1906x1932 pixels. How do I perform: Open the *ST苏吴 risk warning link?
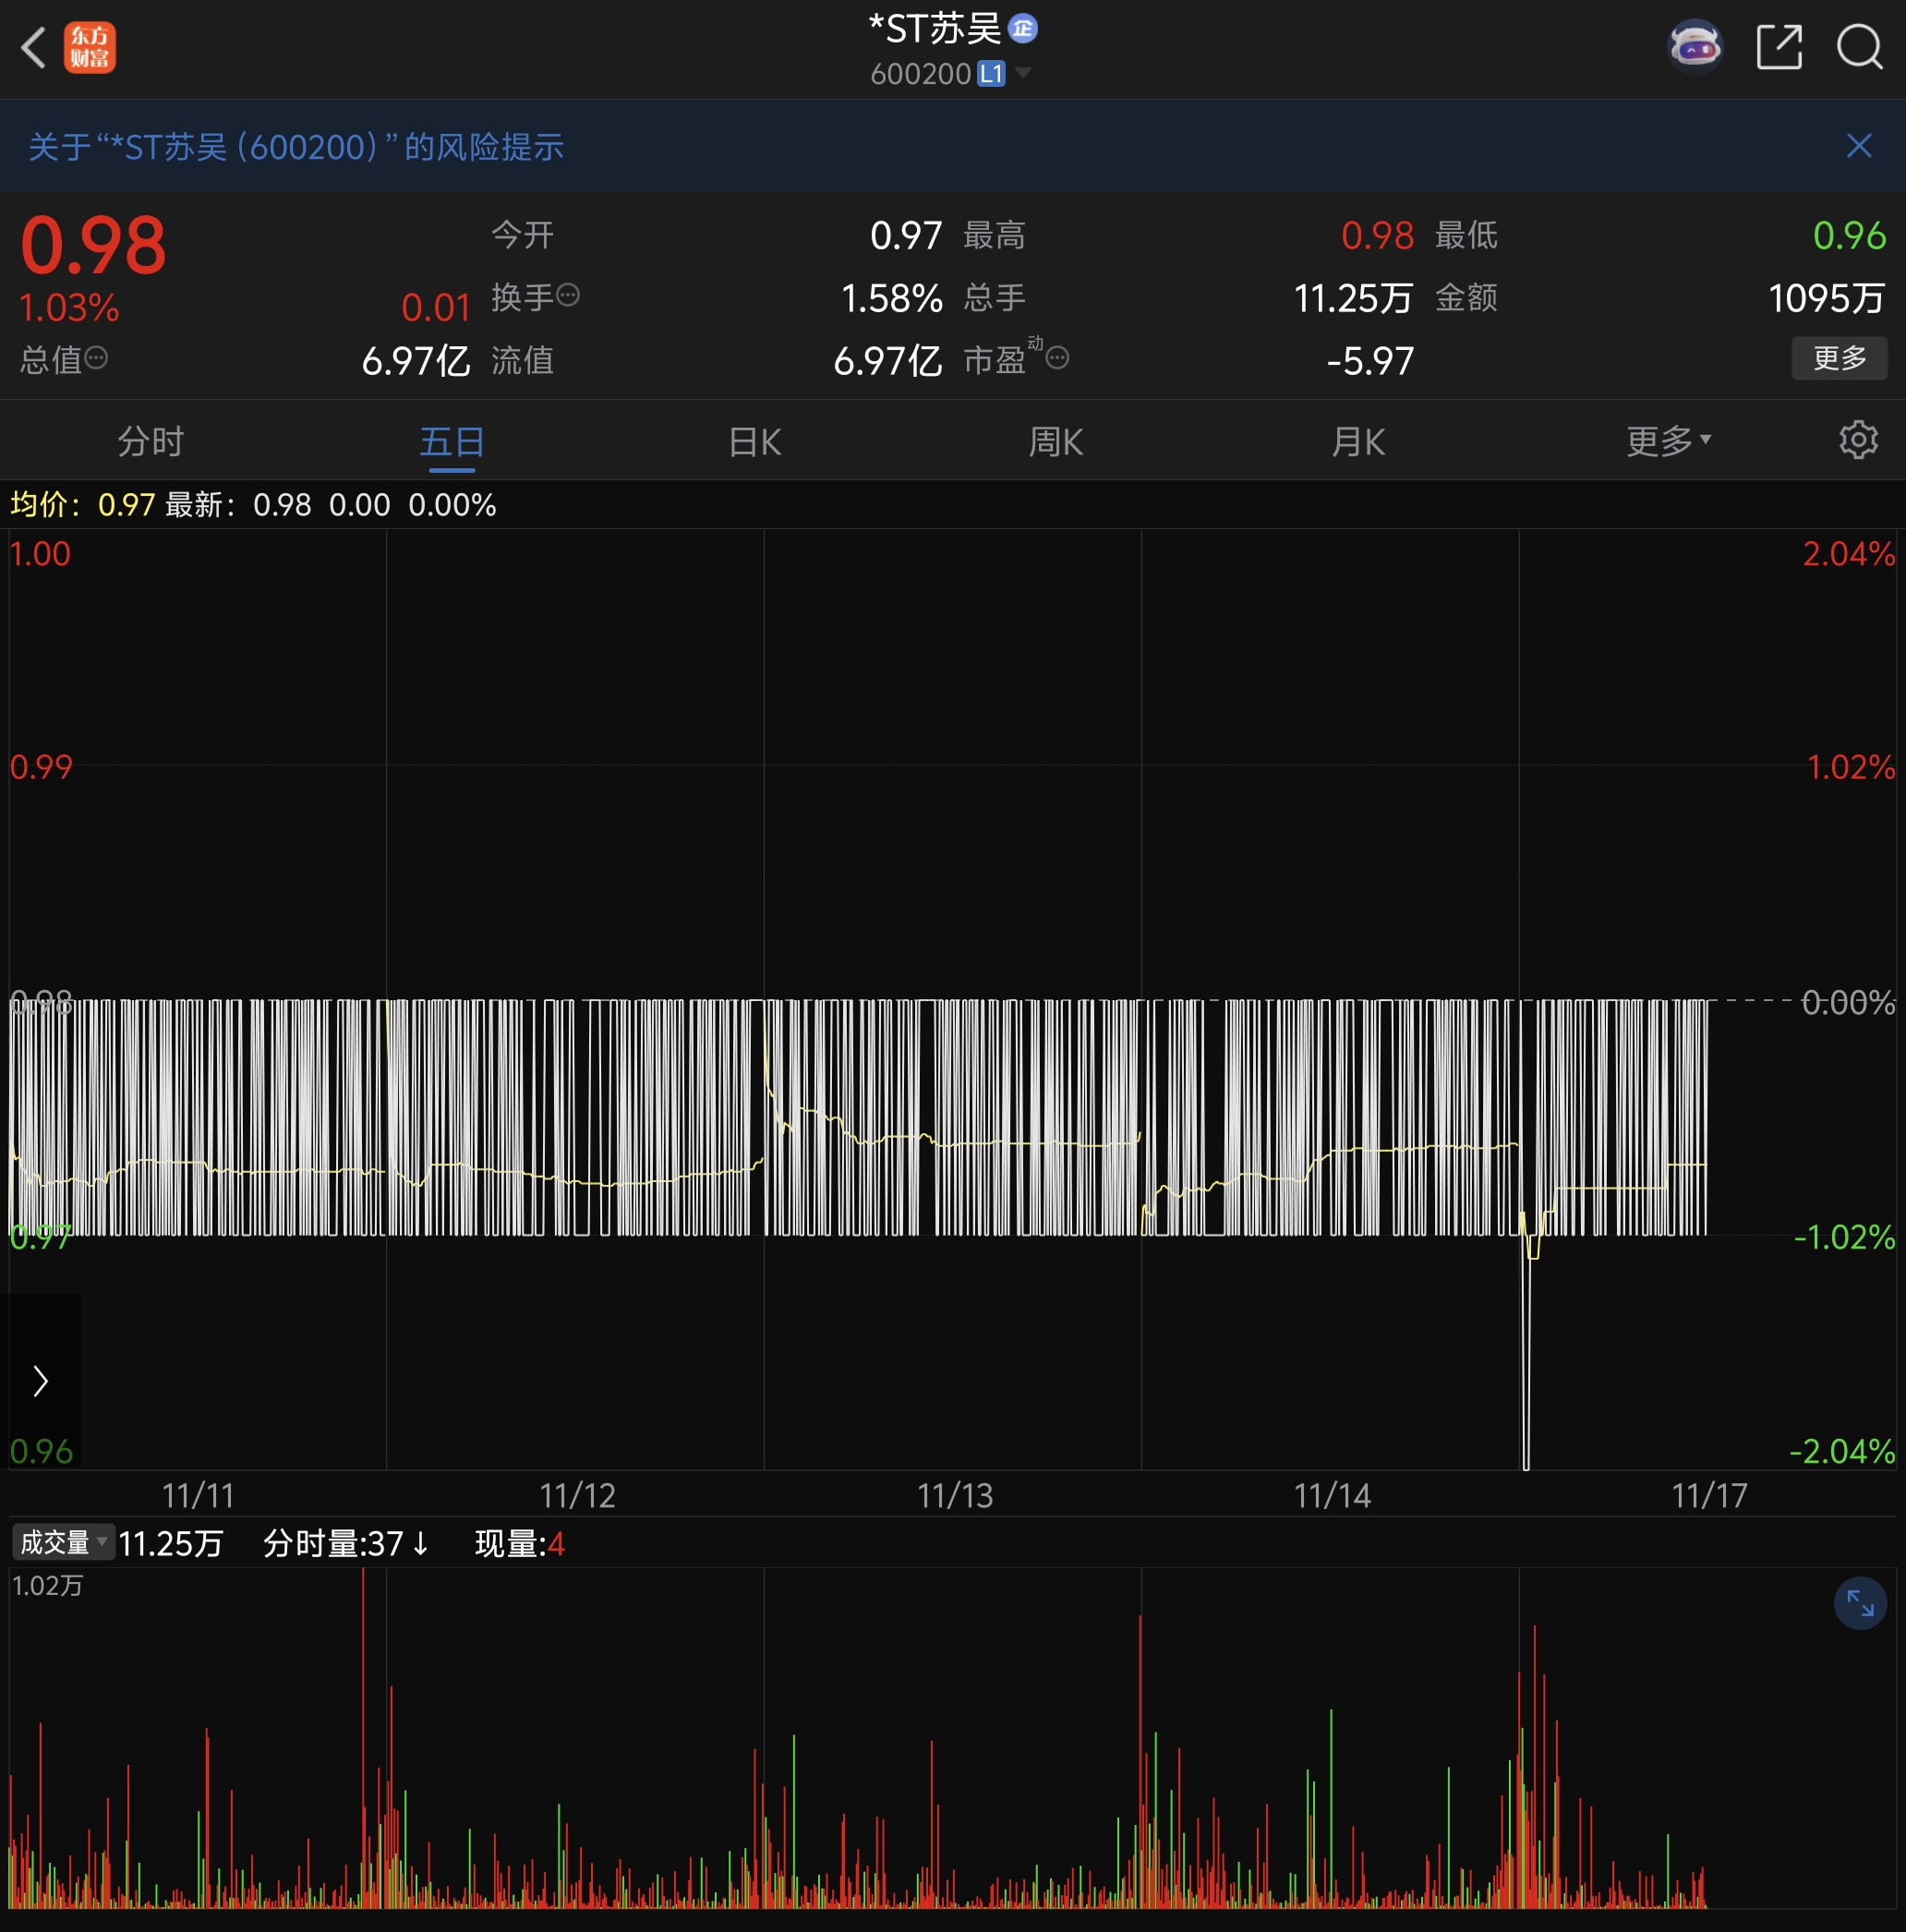[x=296, y=147]
